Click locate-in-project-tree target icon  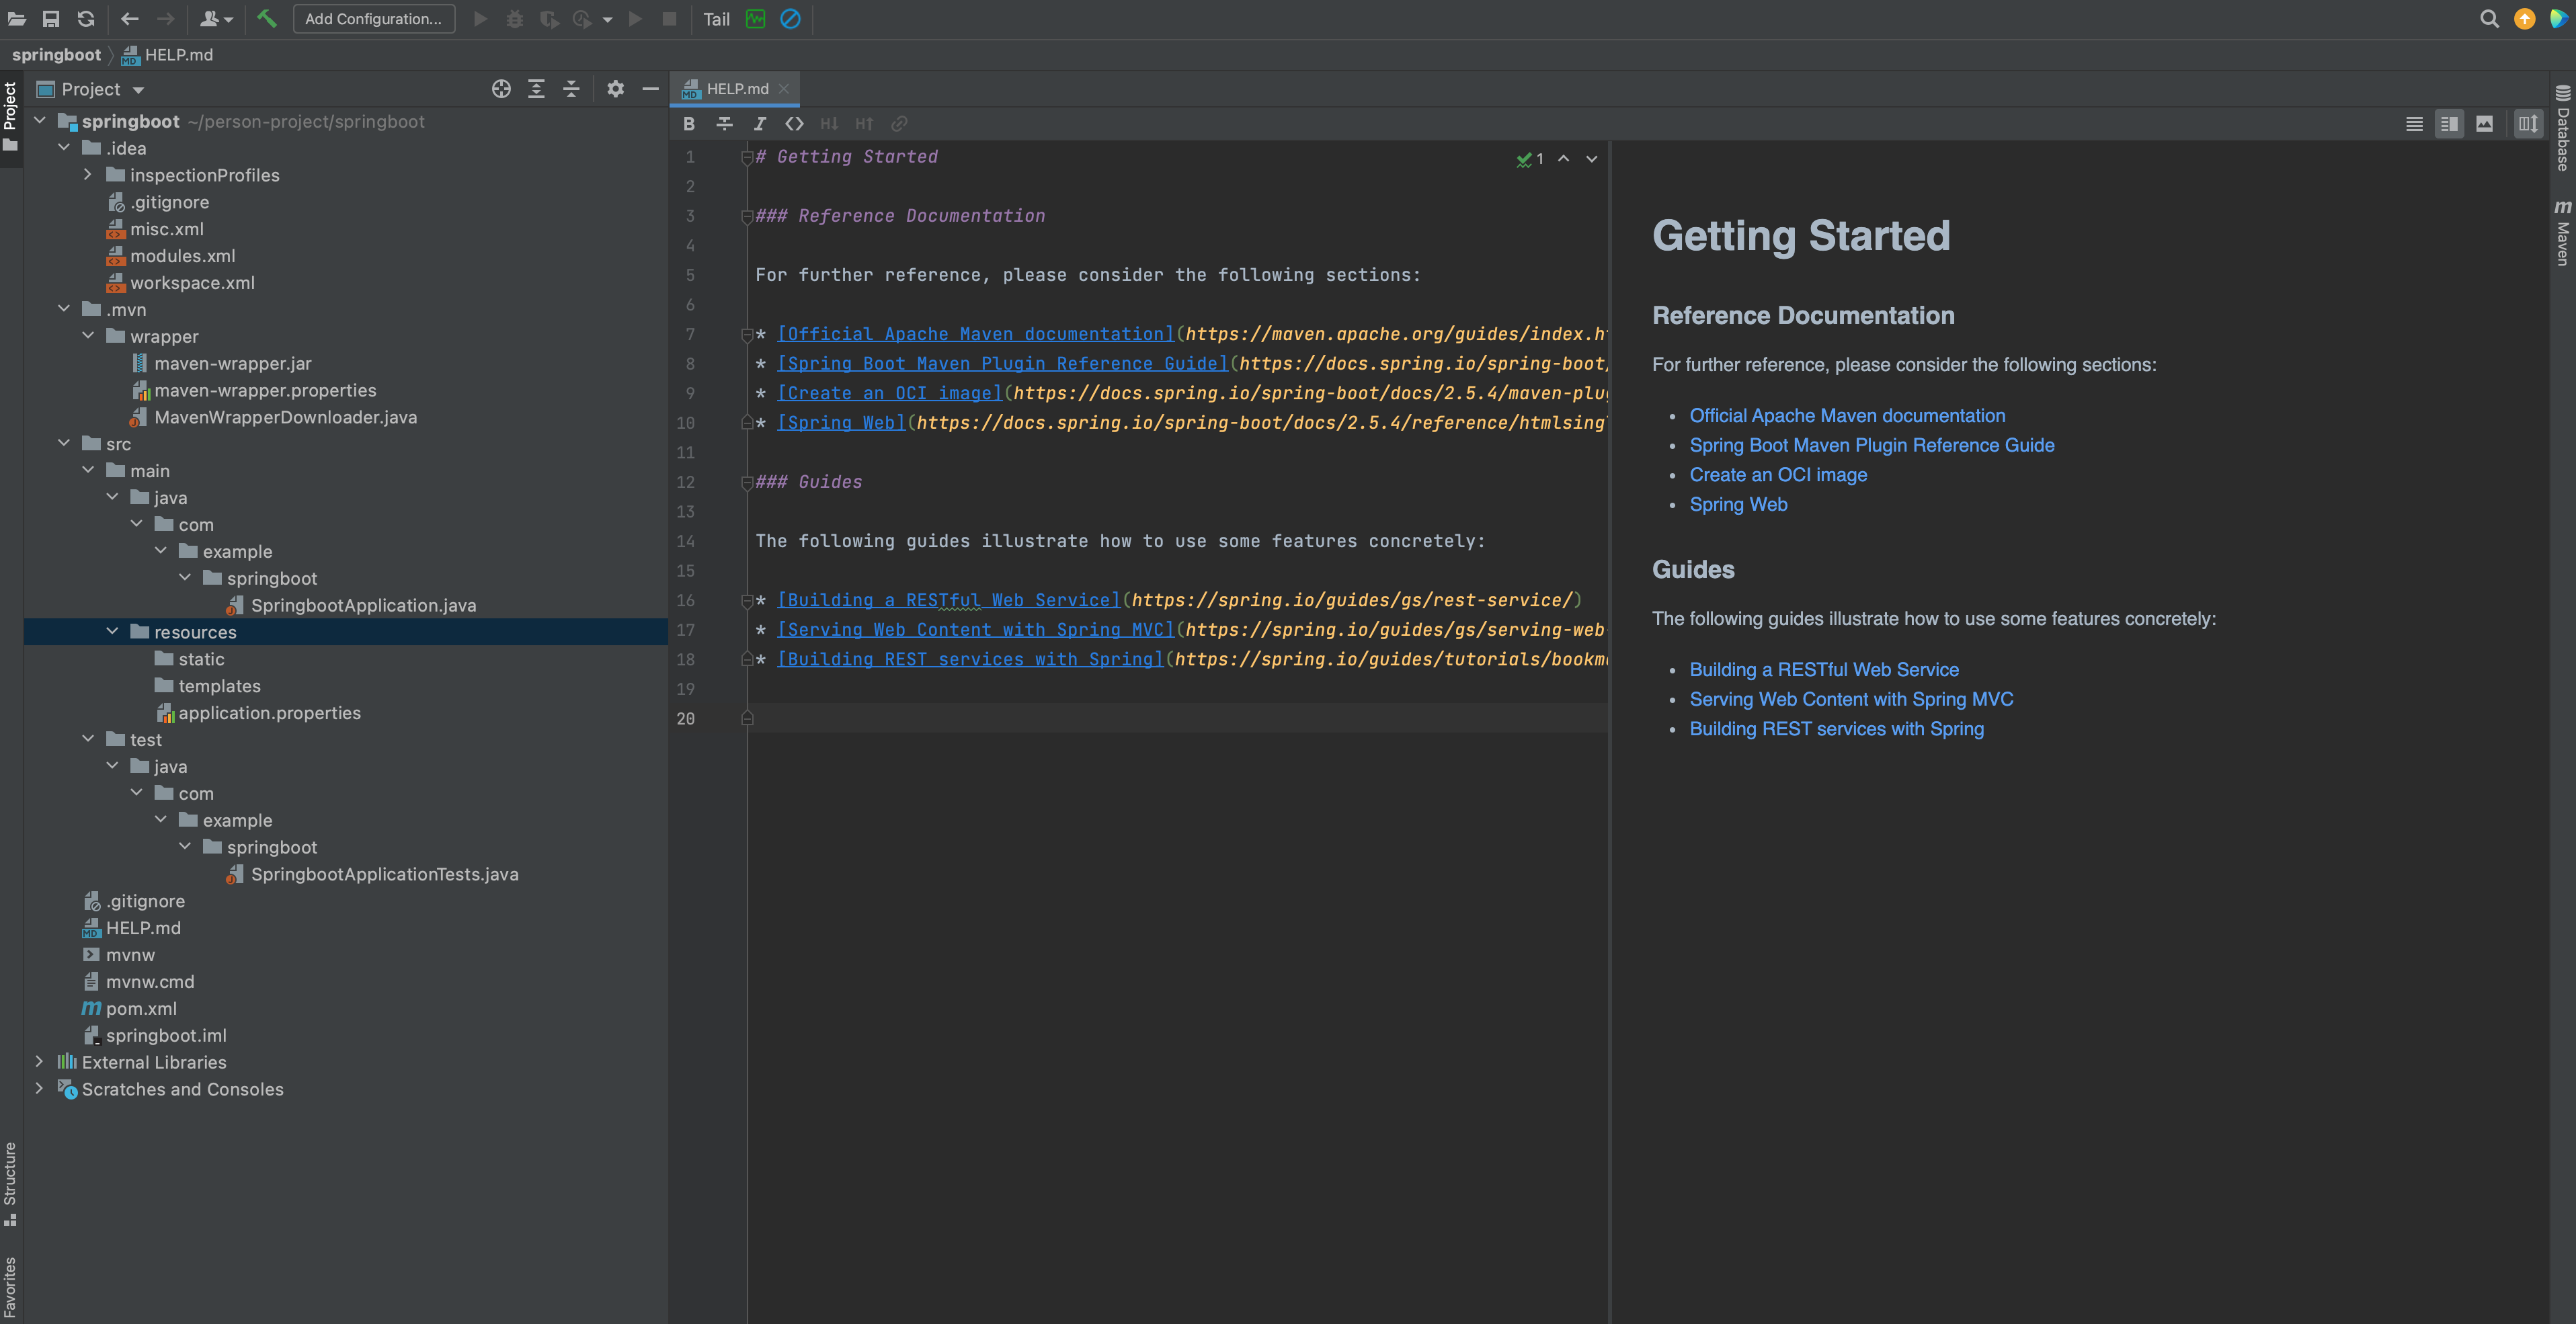[x=501, y=89]
